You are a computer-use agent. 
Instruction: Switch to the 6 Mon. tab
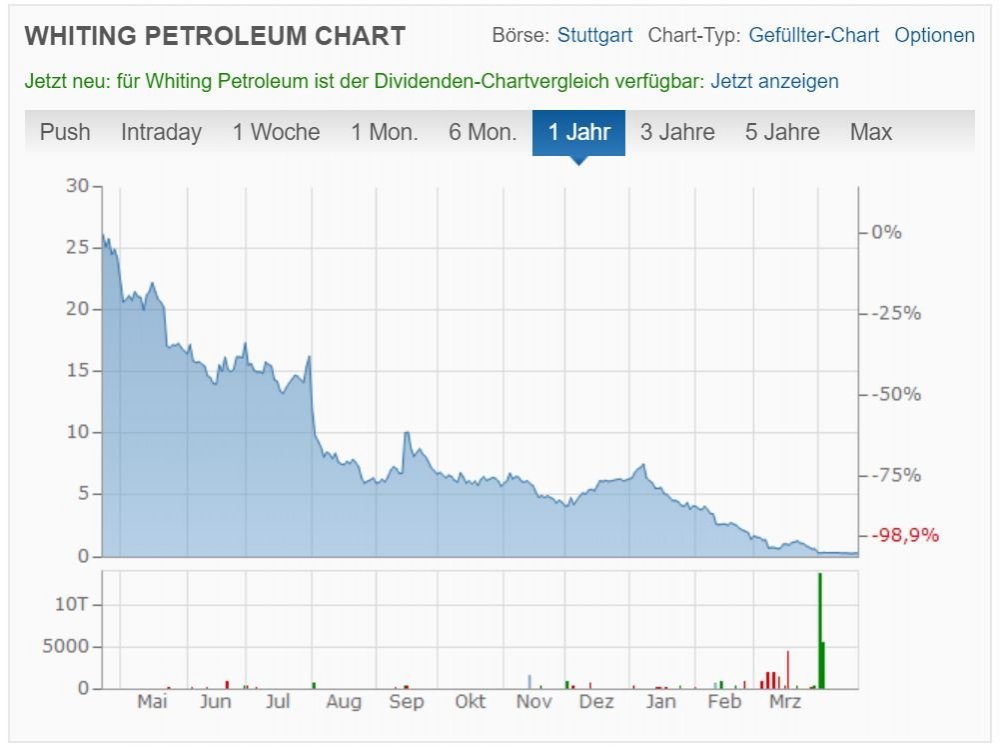coord(482,132)
